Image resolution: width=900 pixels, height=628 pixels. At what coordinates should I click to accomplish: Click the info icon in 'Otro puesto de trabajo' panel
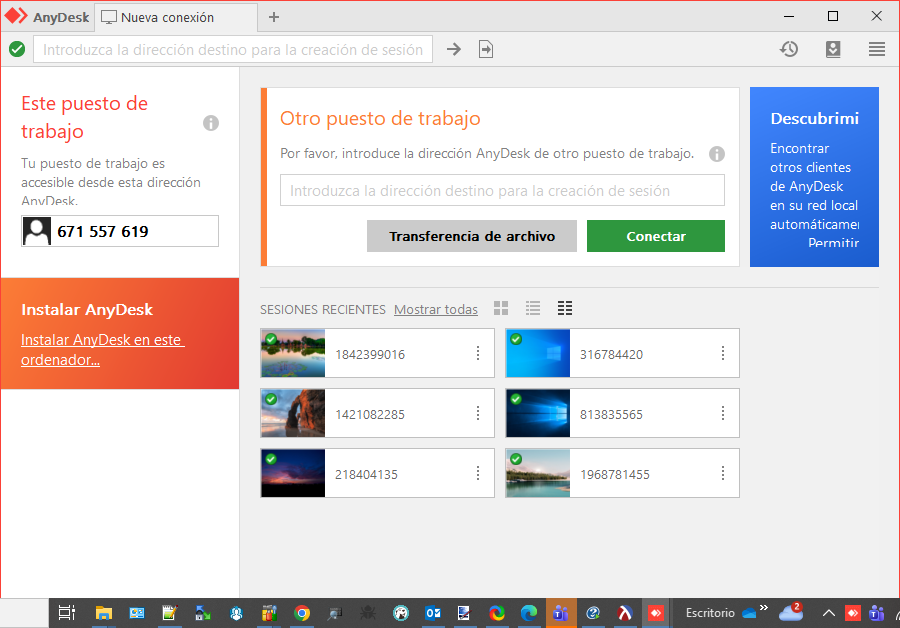[716, 154]
